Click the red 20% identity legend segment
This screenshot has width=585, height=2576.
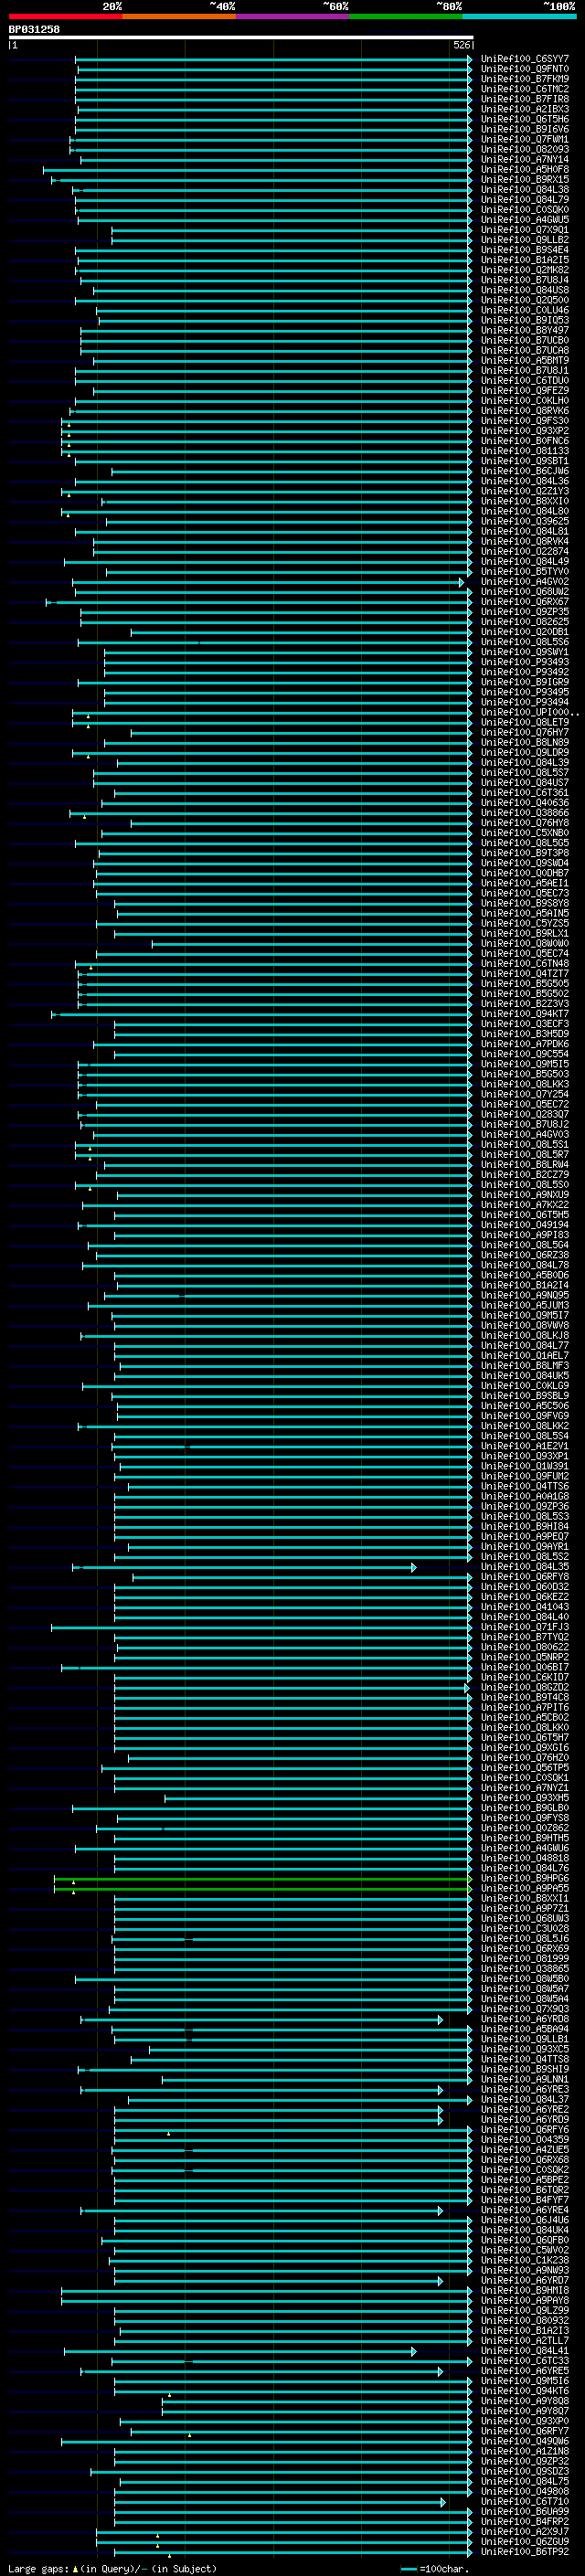(x=65, y=16)
